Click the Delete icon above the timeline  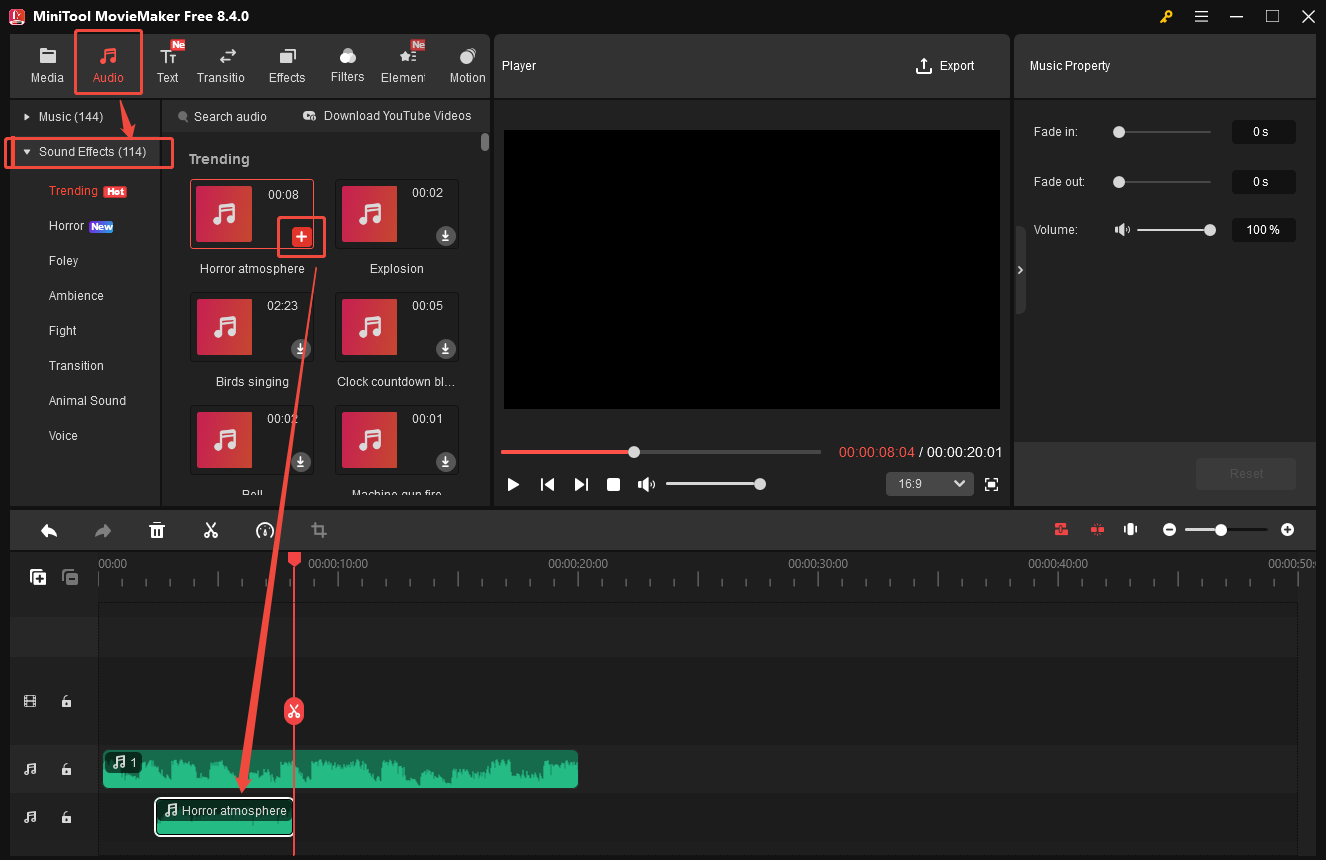coord(157,530)
